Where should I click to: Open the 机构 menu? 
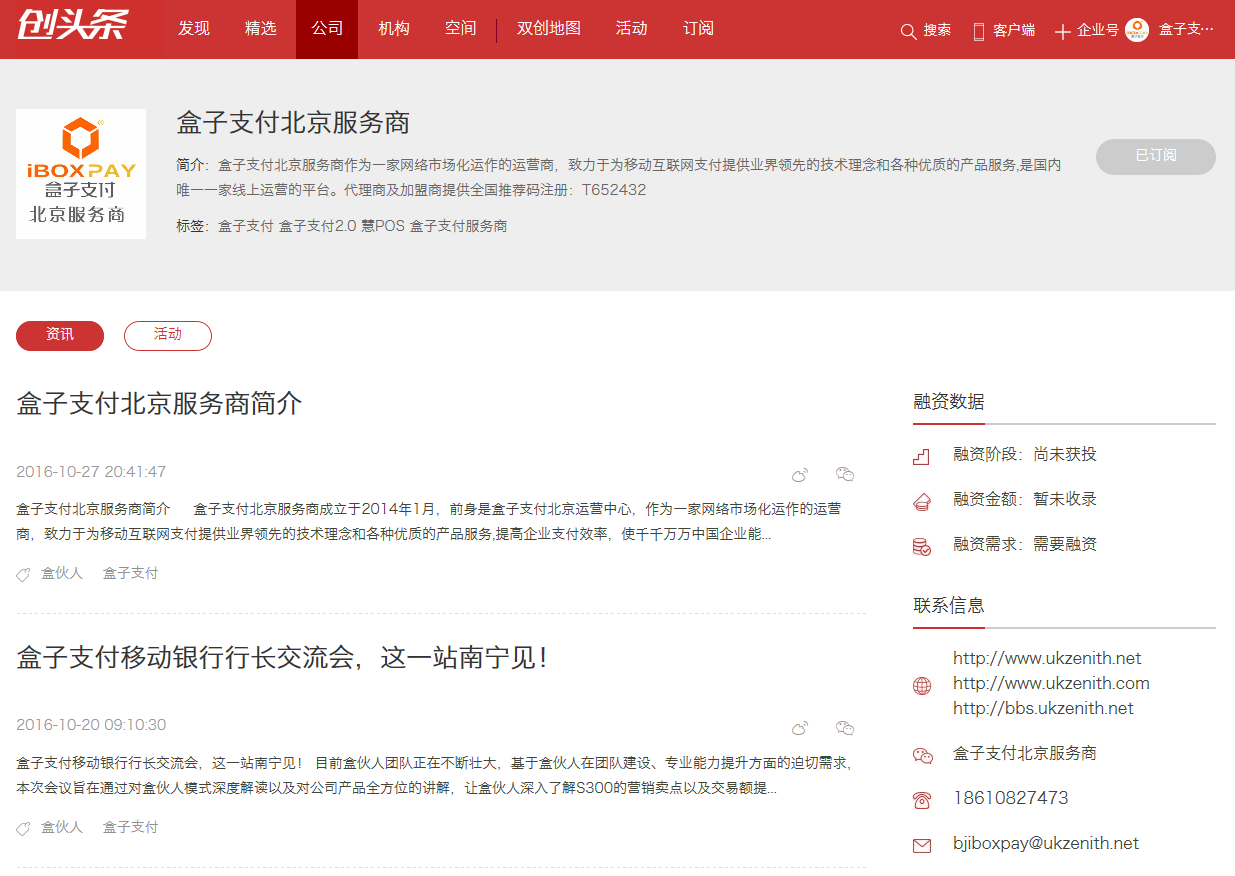tap(394, 29)
